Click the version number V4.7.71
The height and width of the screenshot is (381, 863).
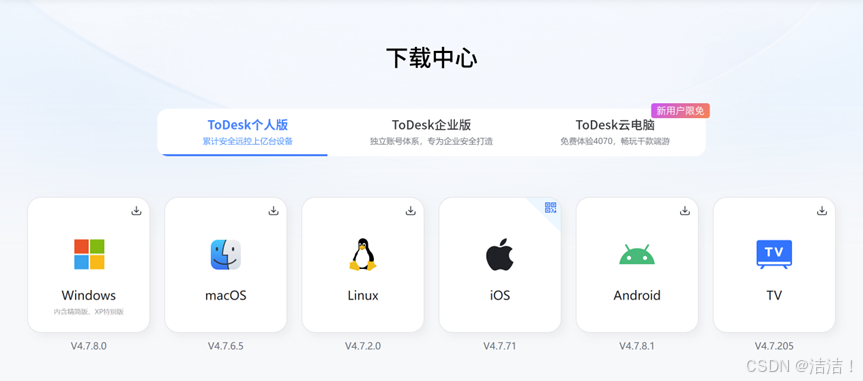(x=500, y=346)
